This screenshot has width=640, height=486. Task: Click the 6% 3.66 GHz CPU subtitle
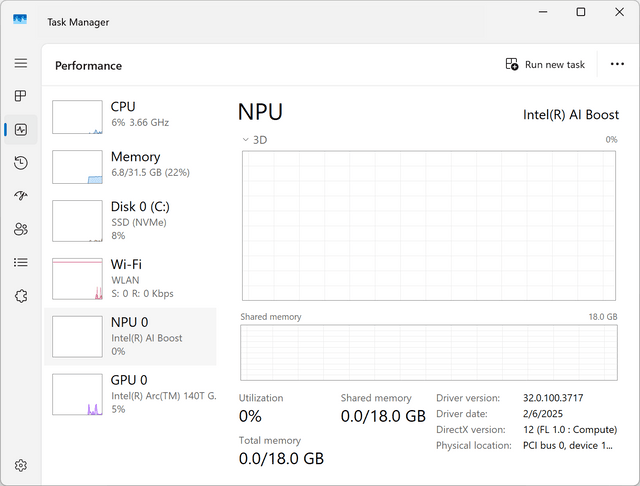(140, 122)
